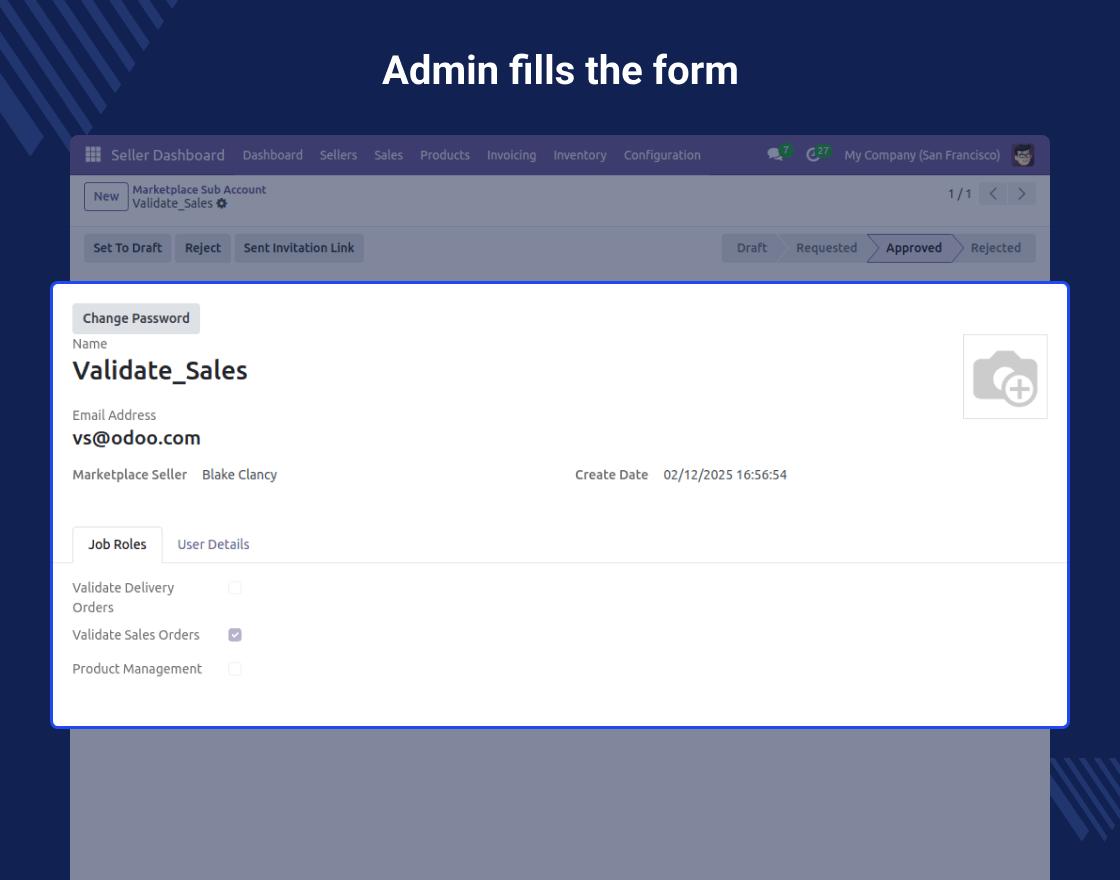The width and height of the screenshot is (1120, 880).
Task: Open the messages chat icon
Action: pos(775,154)
